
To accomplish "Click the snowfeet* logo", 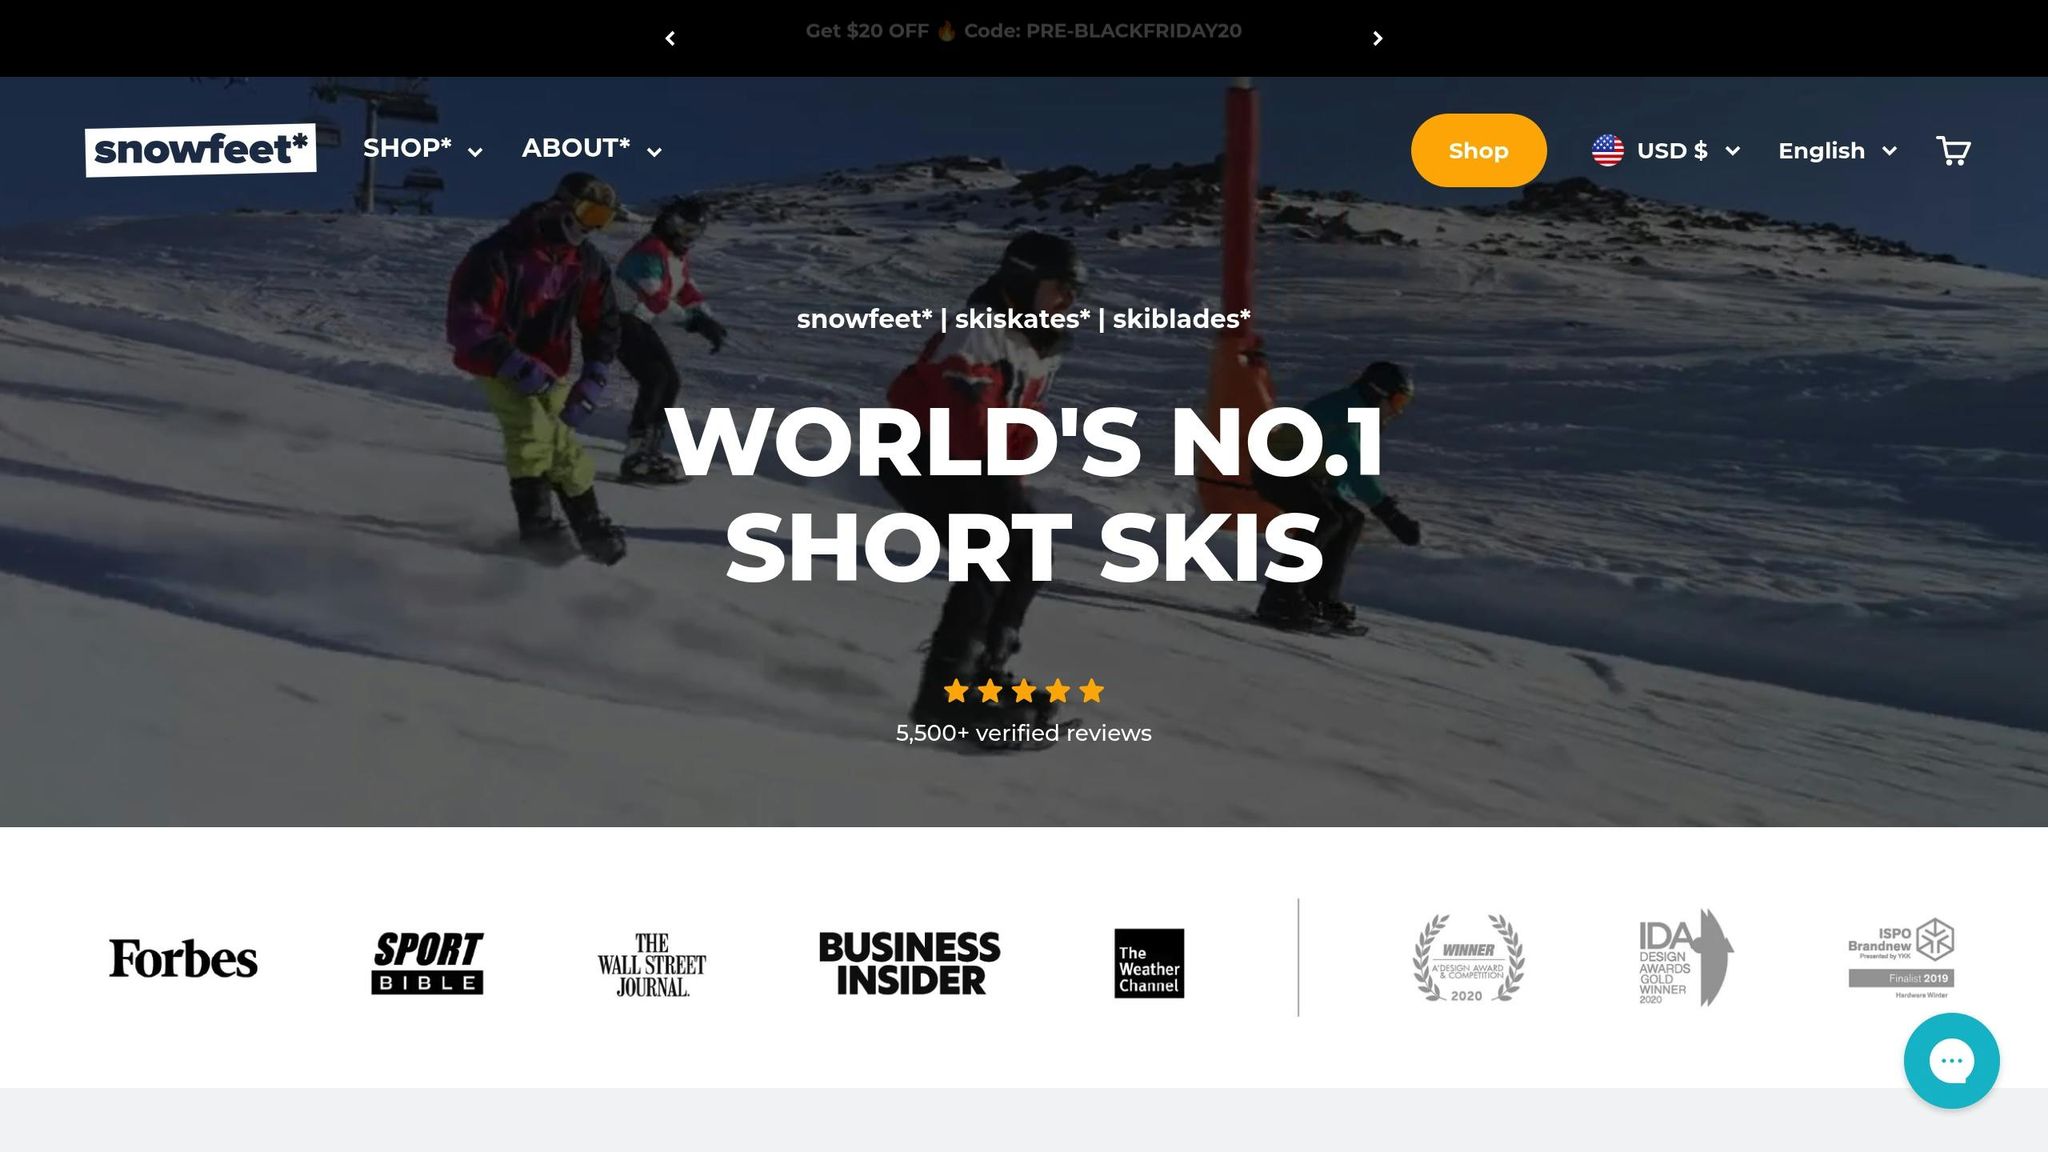I will click(x=201, y=150).
